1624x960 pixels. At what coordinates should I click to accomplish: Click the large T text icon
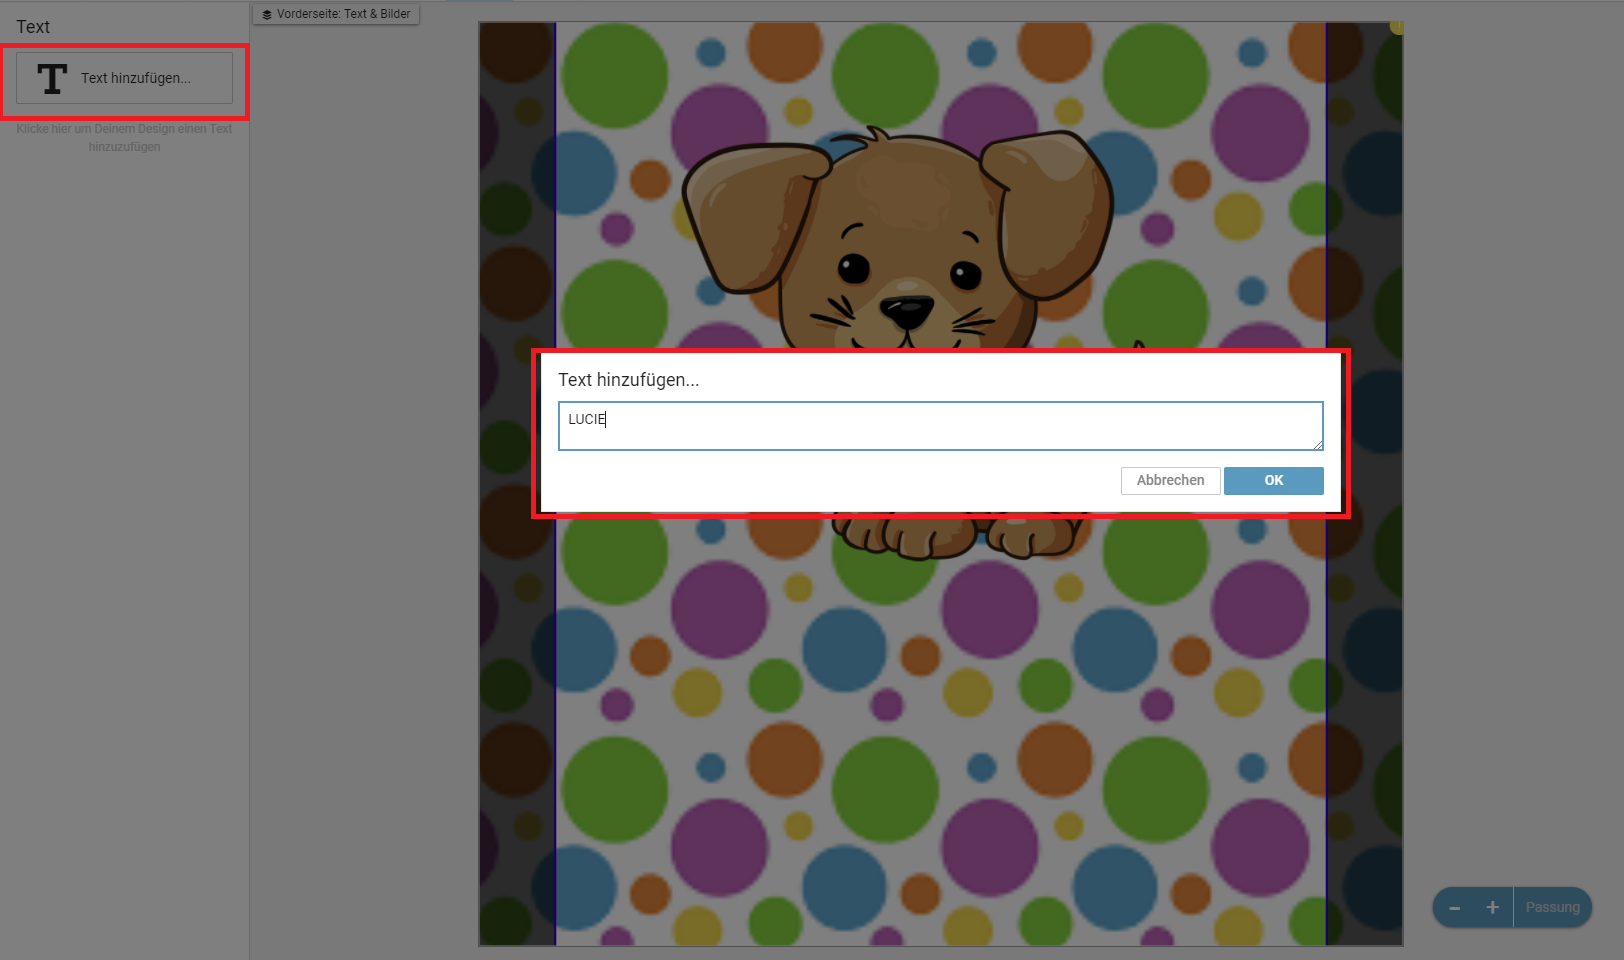click(x=52, y=78)
